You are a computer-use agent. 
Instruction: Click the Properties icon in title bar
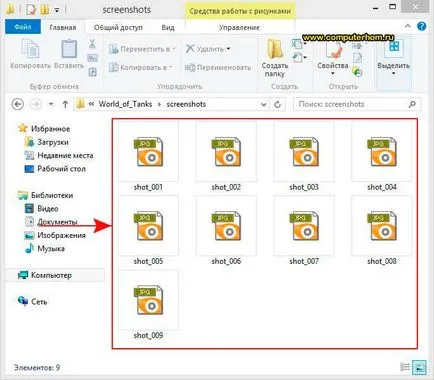pyautogui.click(x=31, y=9)
